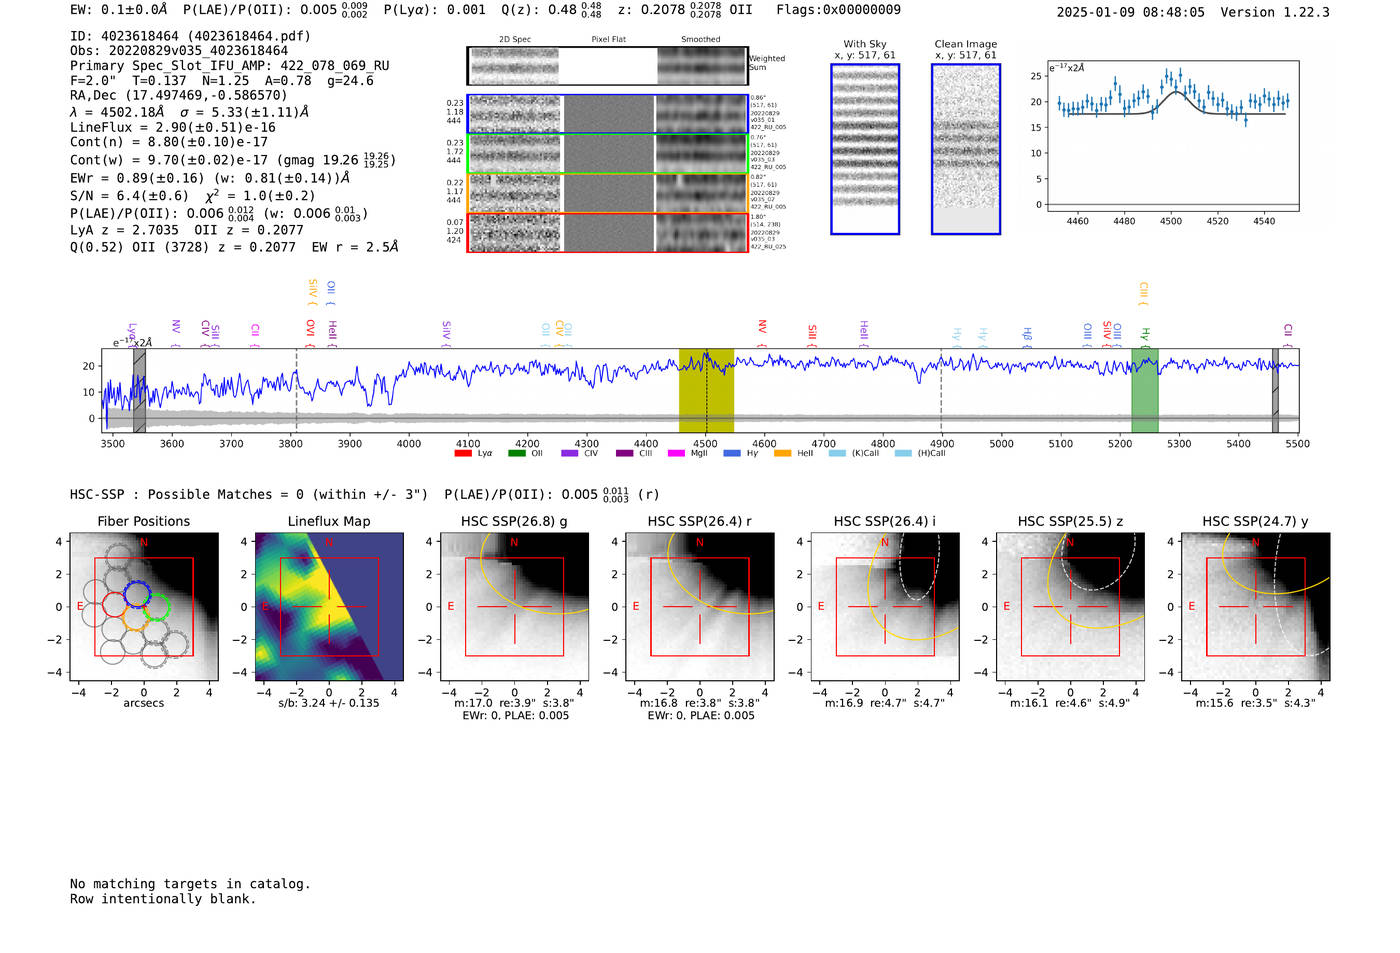Open the HSC SSP(24.7) y cutout
1400x953 pixels.
tap(1255, 607)
